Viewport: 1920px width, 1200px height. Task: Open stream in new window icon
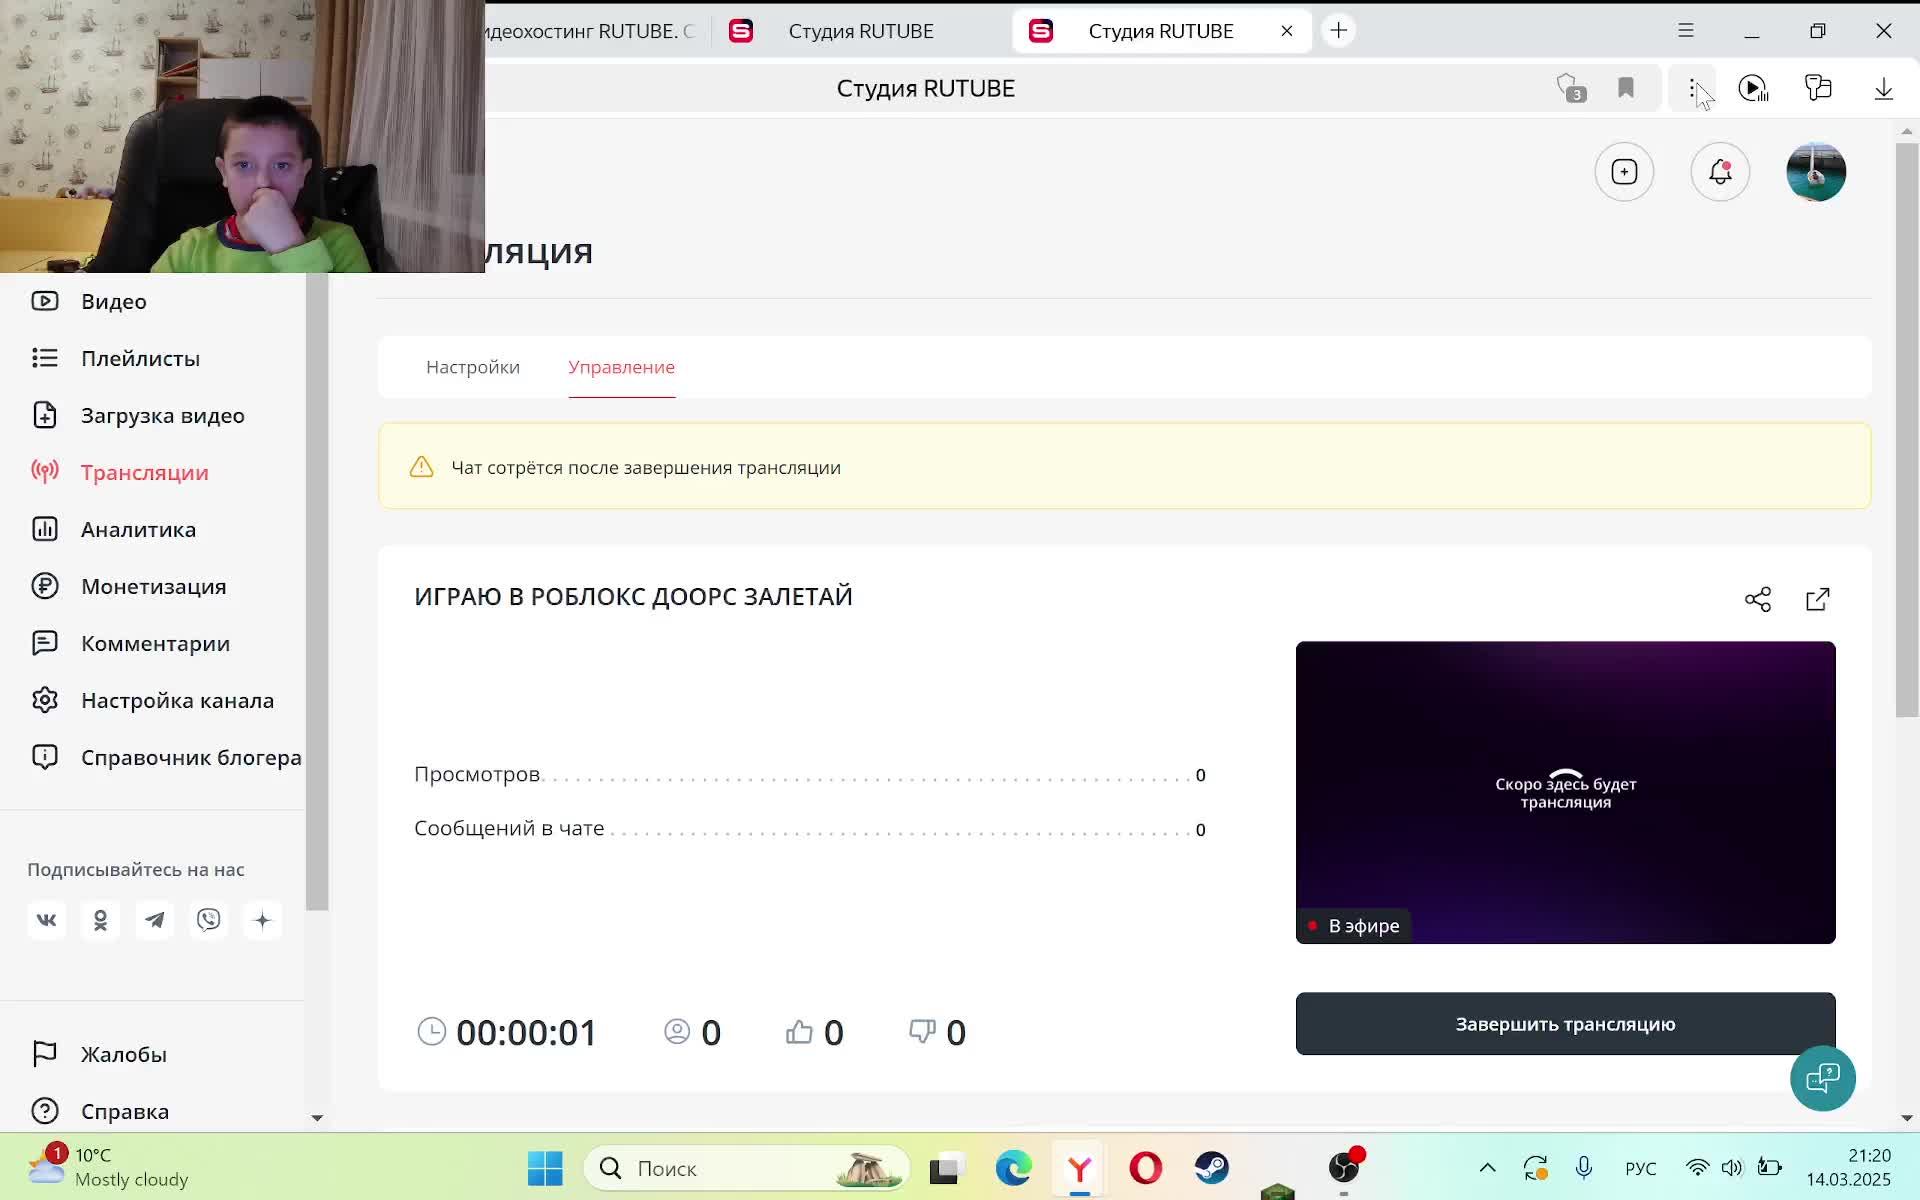click(x=1817, y=599)
